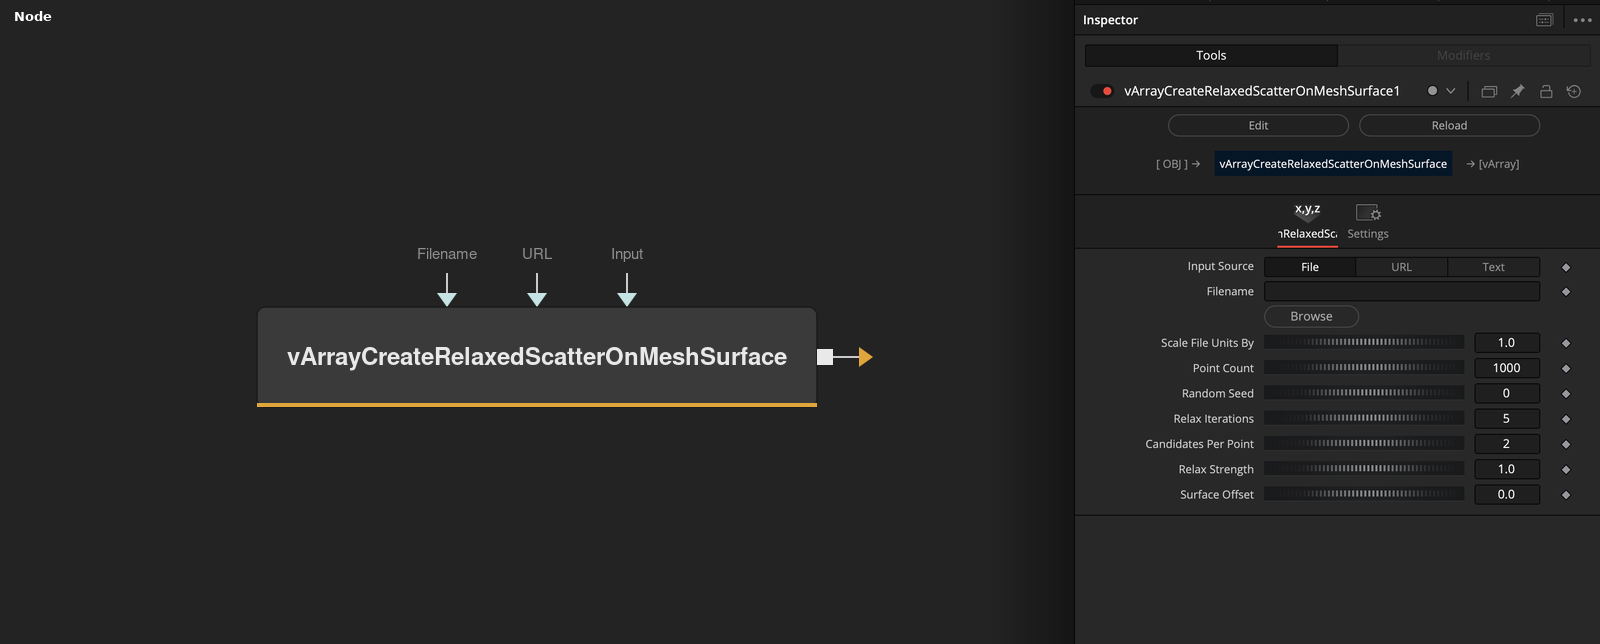This screenshot has height=644, width=1600.
Task: Click the Reload button
Action: click(x=1449, y=125)
